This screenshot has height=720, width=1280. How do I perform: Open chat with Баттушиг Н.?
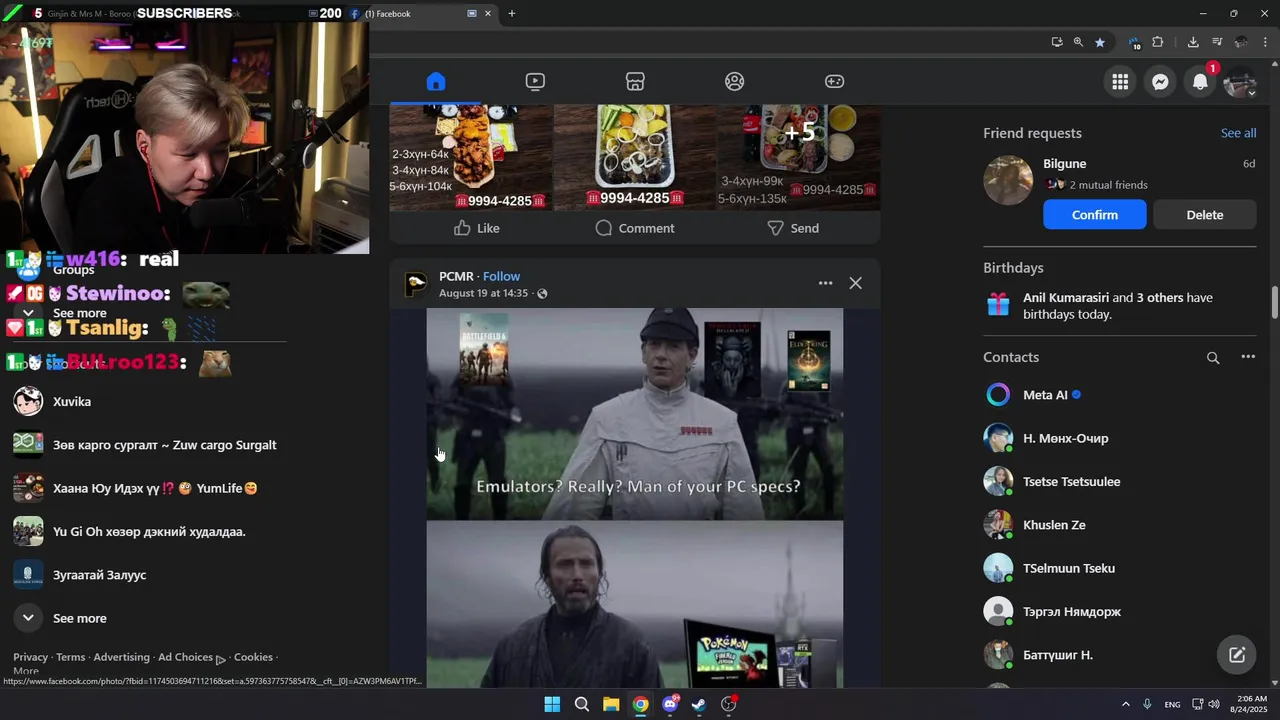point(1120,655)
